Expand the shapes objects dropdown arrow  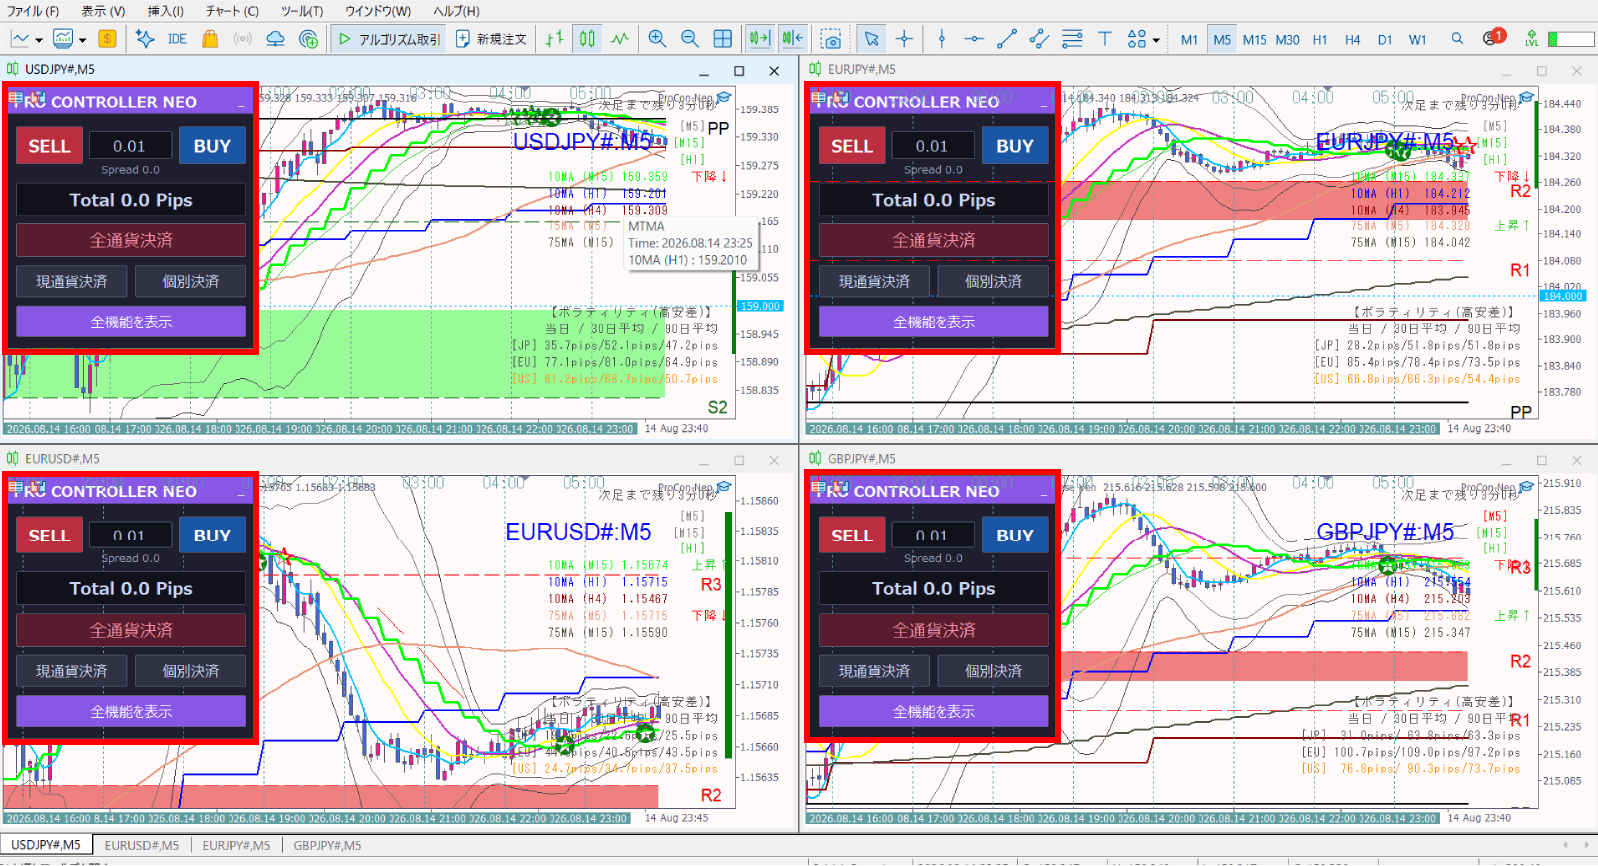[1156, 40]
